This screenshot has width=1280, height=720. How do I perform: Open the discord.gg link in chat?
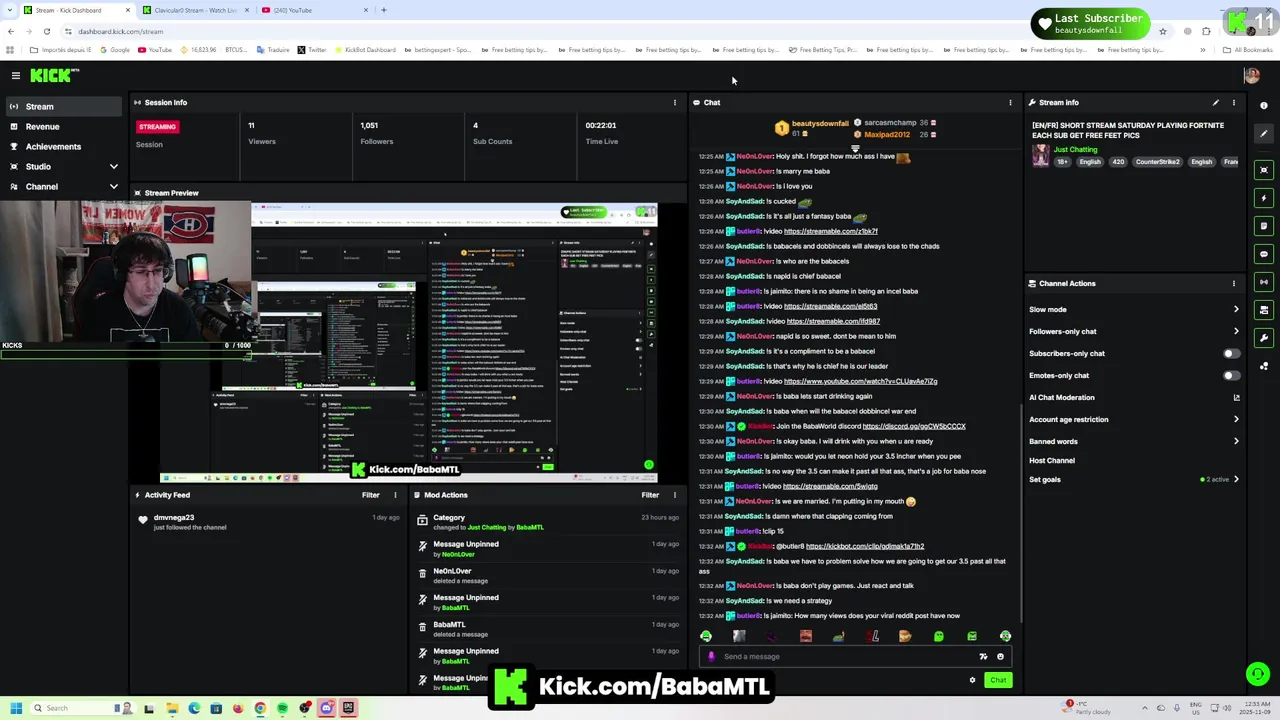click(914, 426)
